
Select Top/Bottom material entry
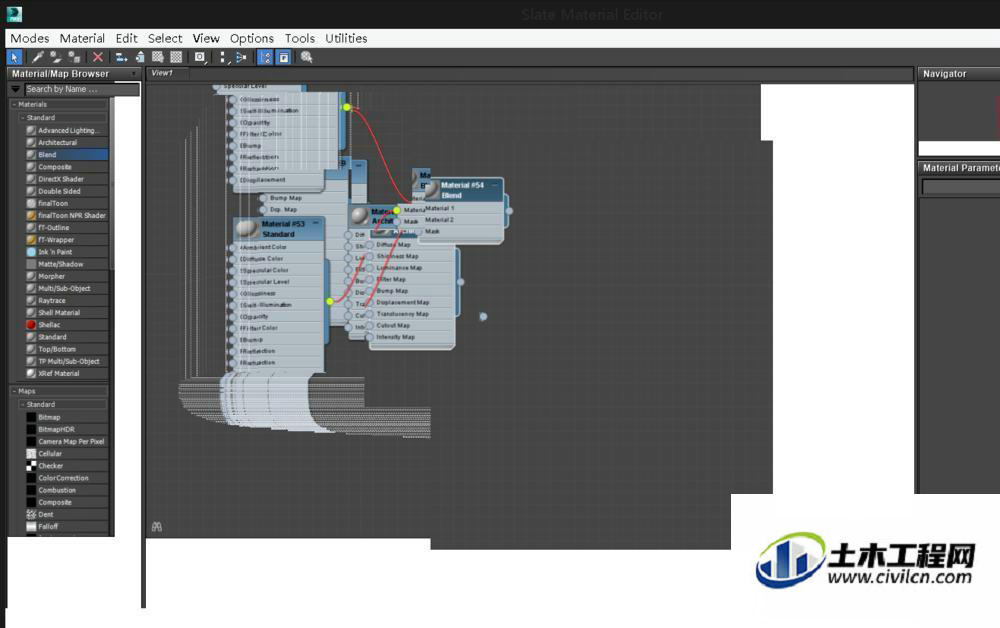66,349
